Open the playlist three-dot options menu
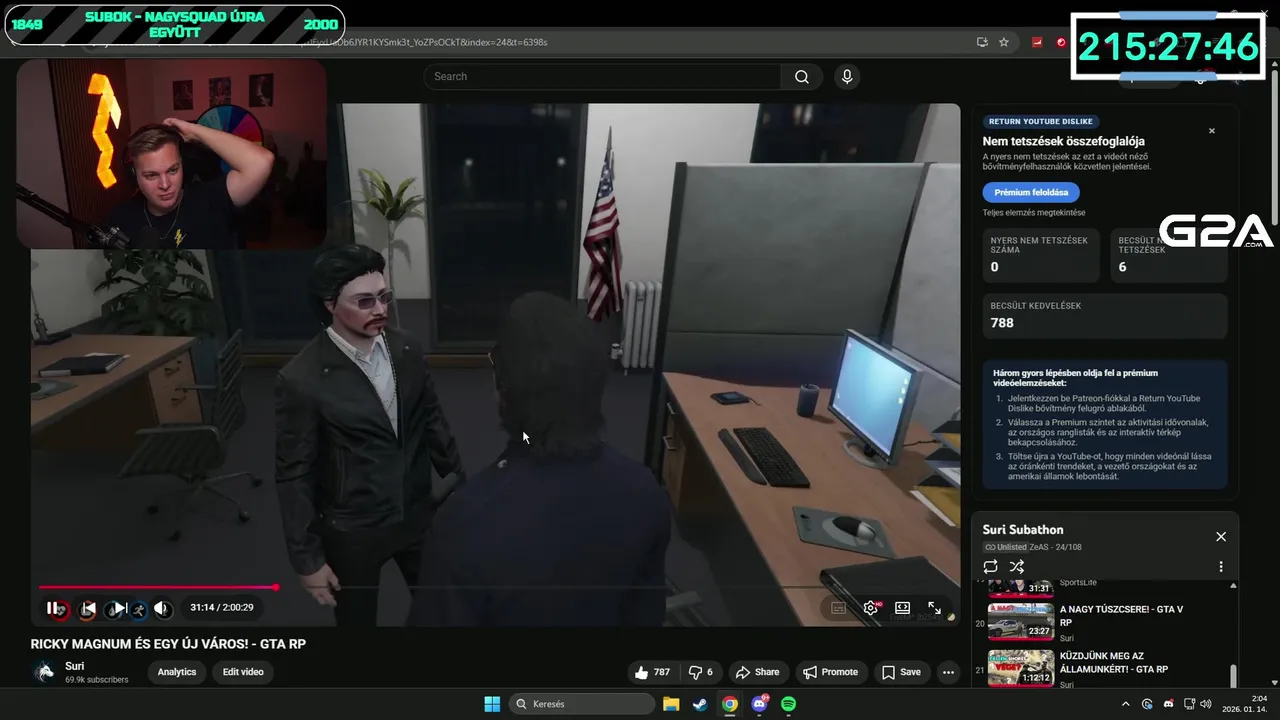 1220,566
